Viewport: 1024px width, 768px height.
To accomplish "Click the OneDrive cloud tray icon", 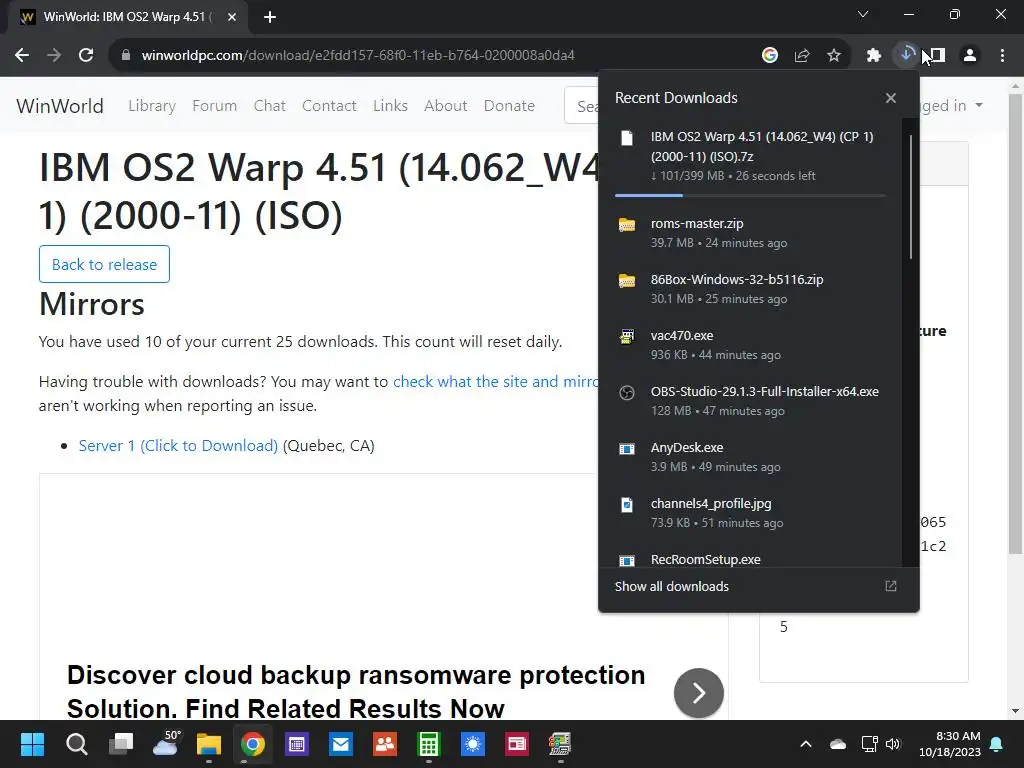I will (838, 744).
